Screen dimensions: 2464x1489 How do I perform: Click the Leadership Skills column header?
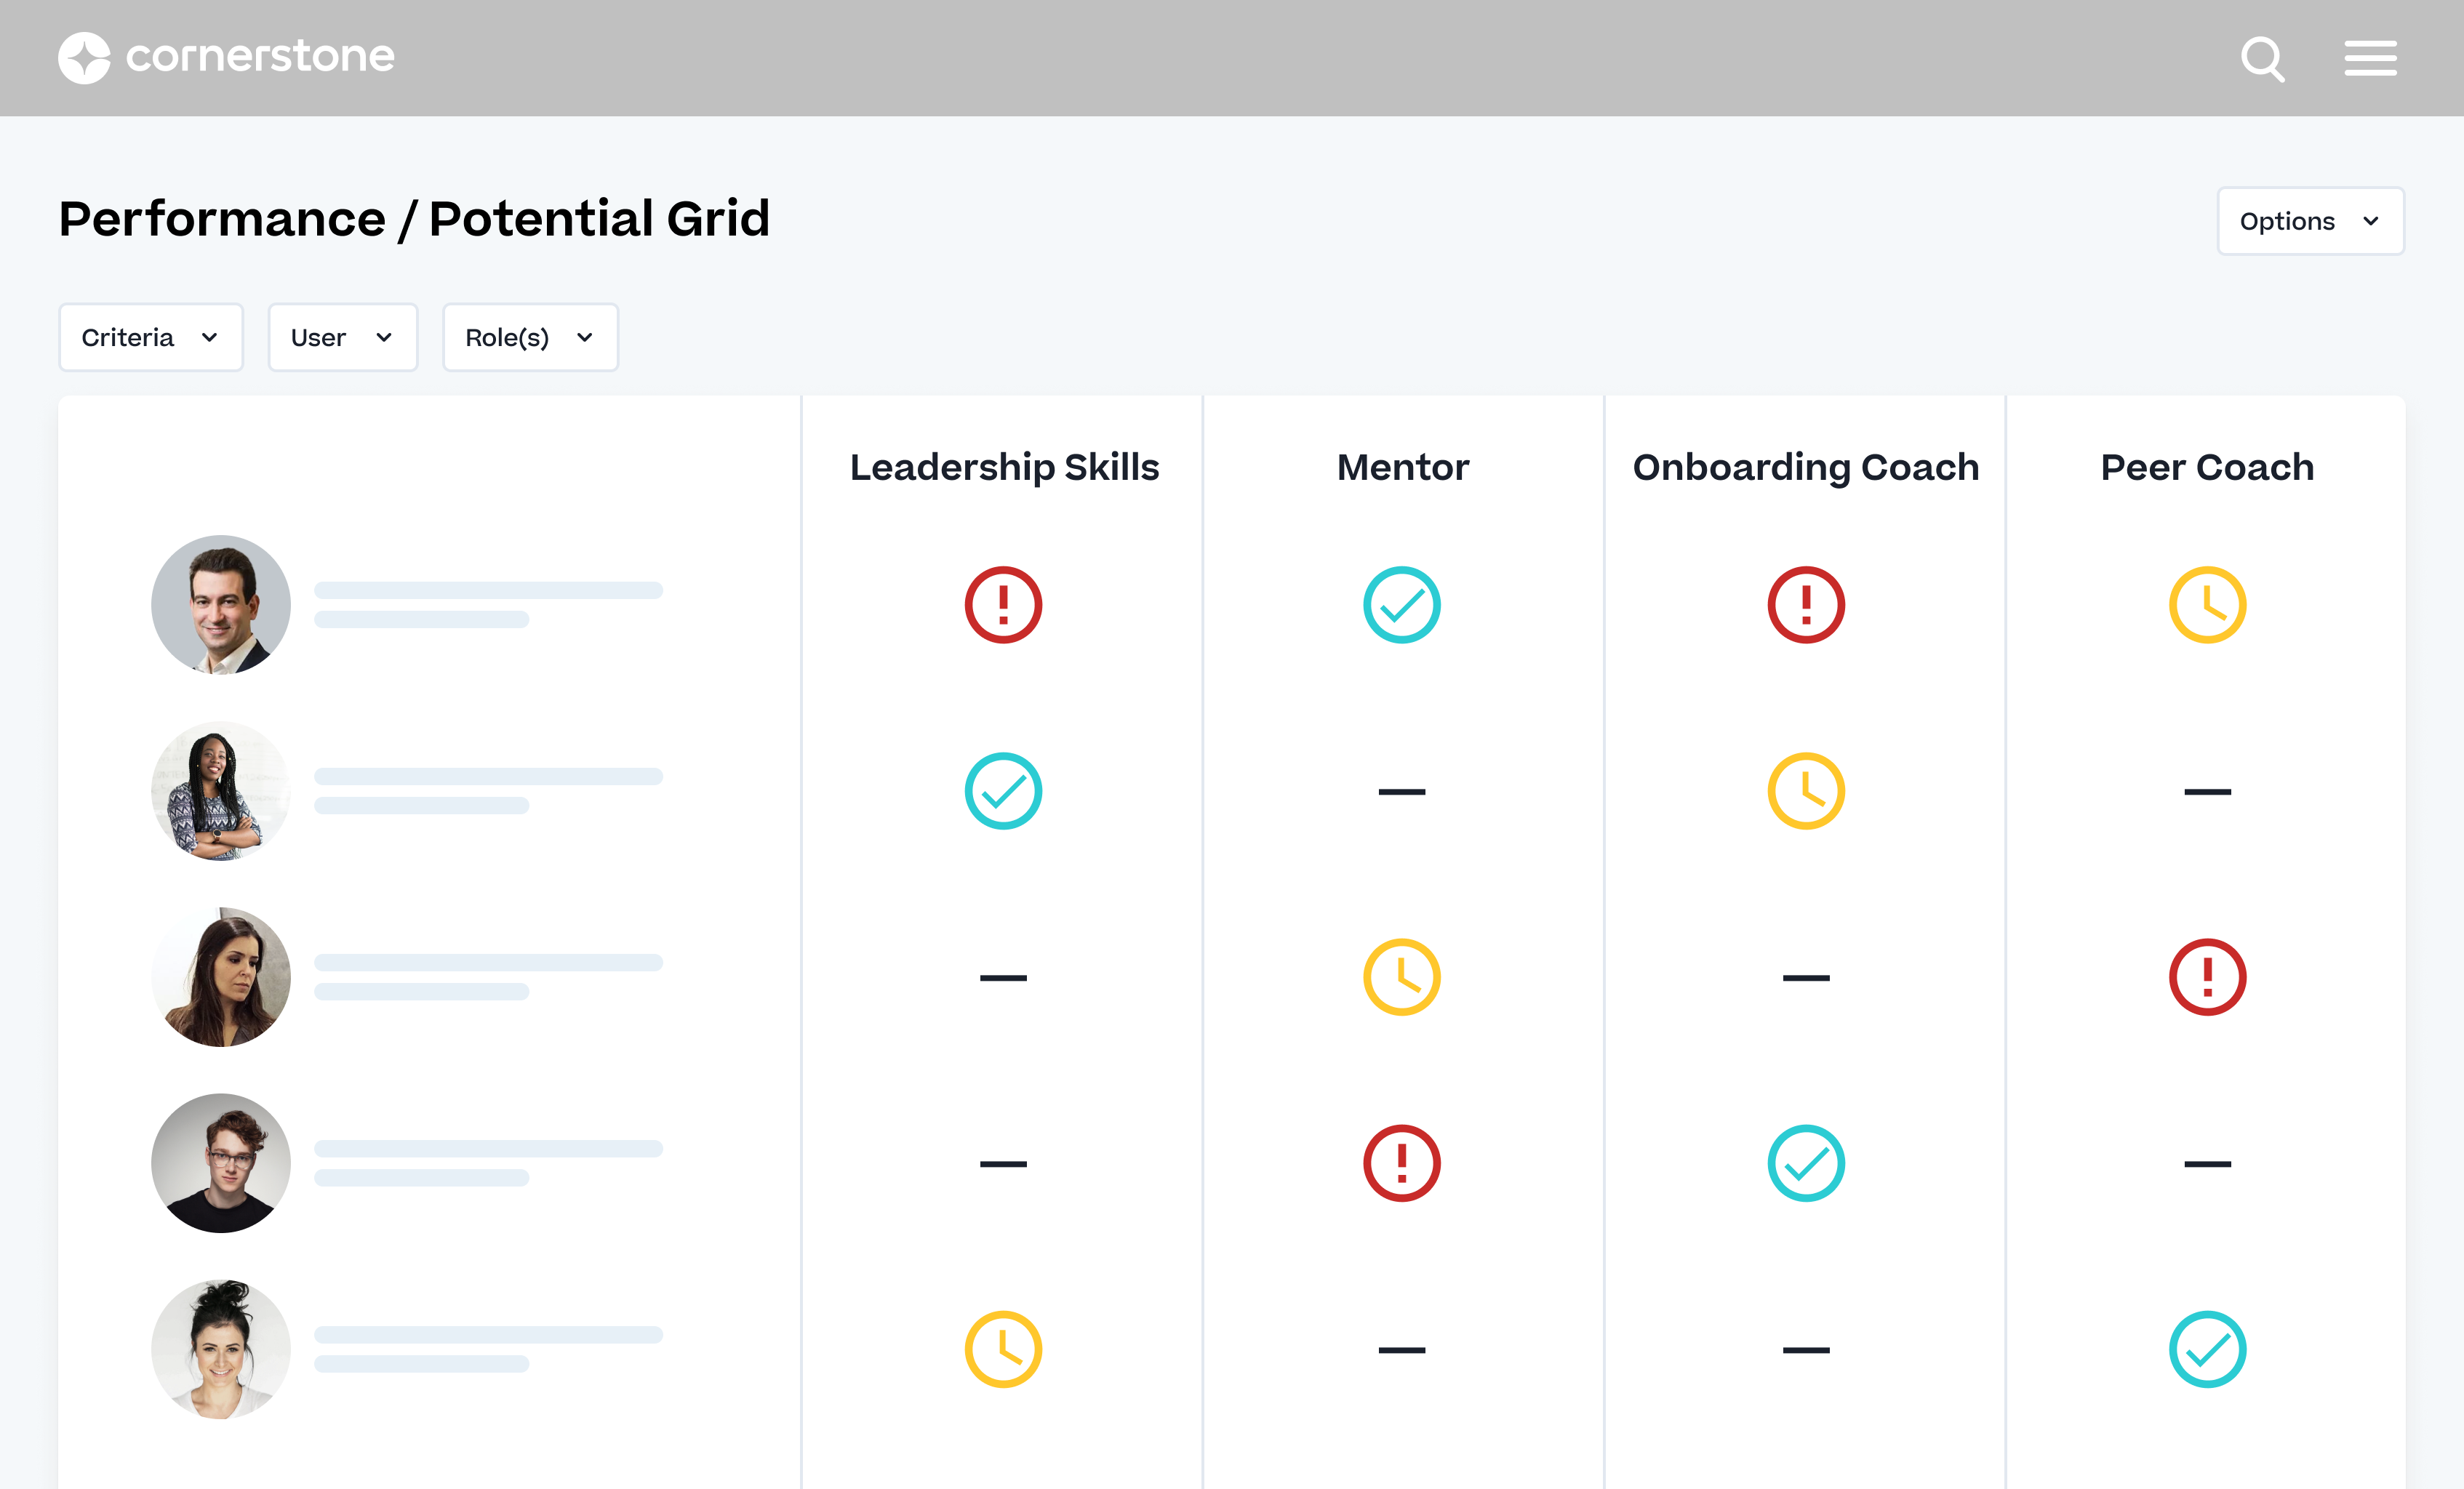click(x=1004, y=467)
